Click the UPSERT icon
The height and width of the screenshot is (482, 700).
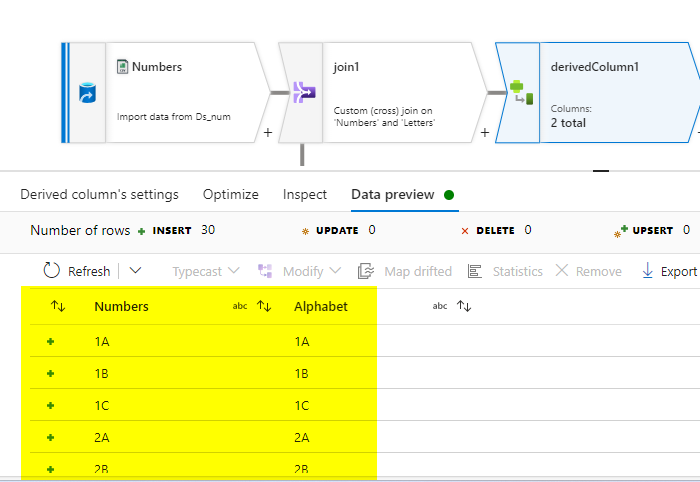[x=621, y=231]
